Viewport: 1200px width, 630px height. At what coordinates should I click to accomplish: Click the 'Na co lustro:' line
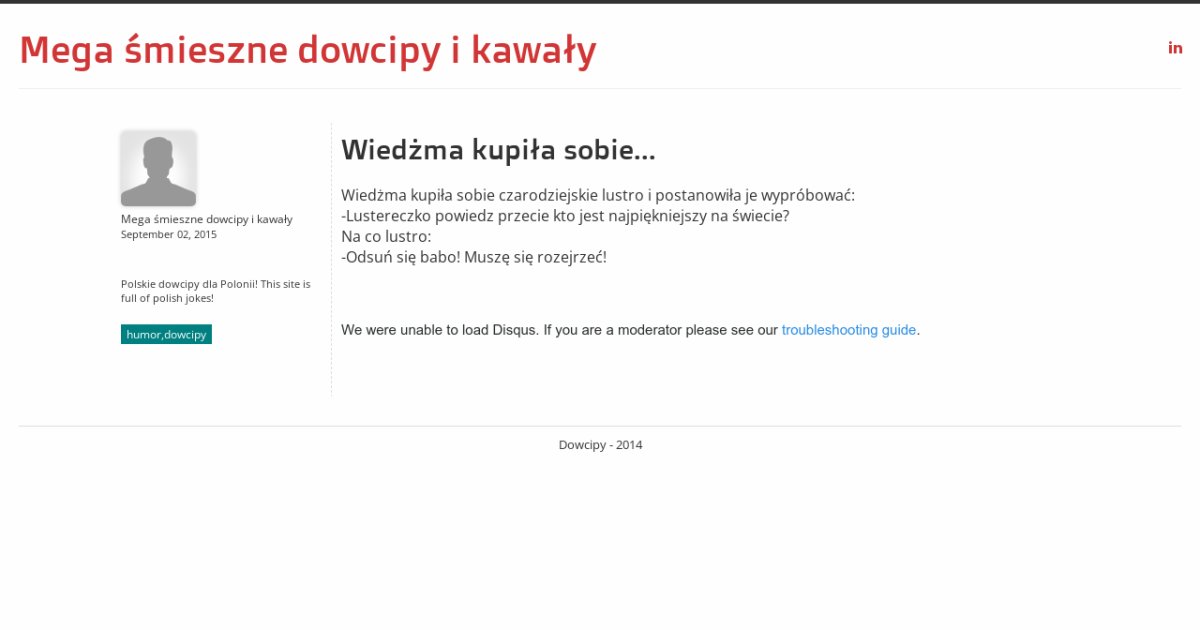click(386, 237)
